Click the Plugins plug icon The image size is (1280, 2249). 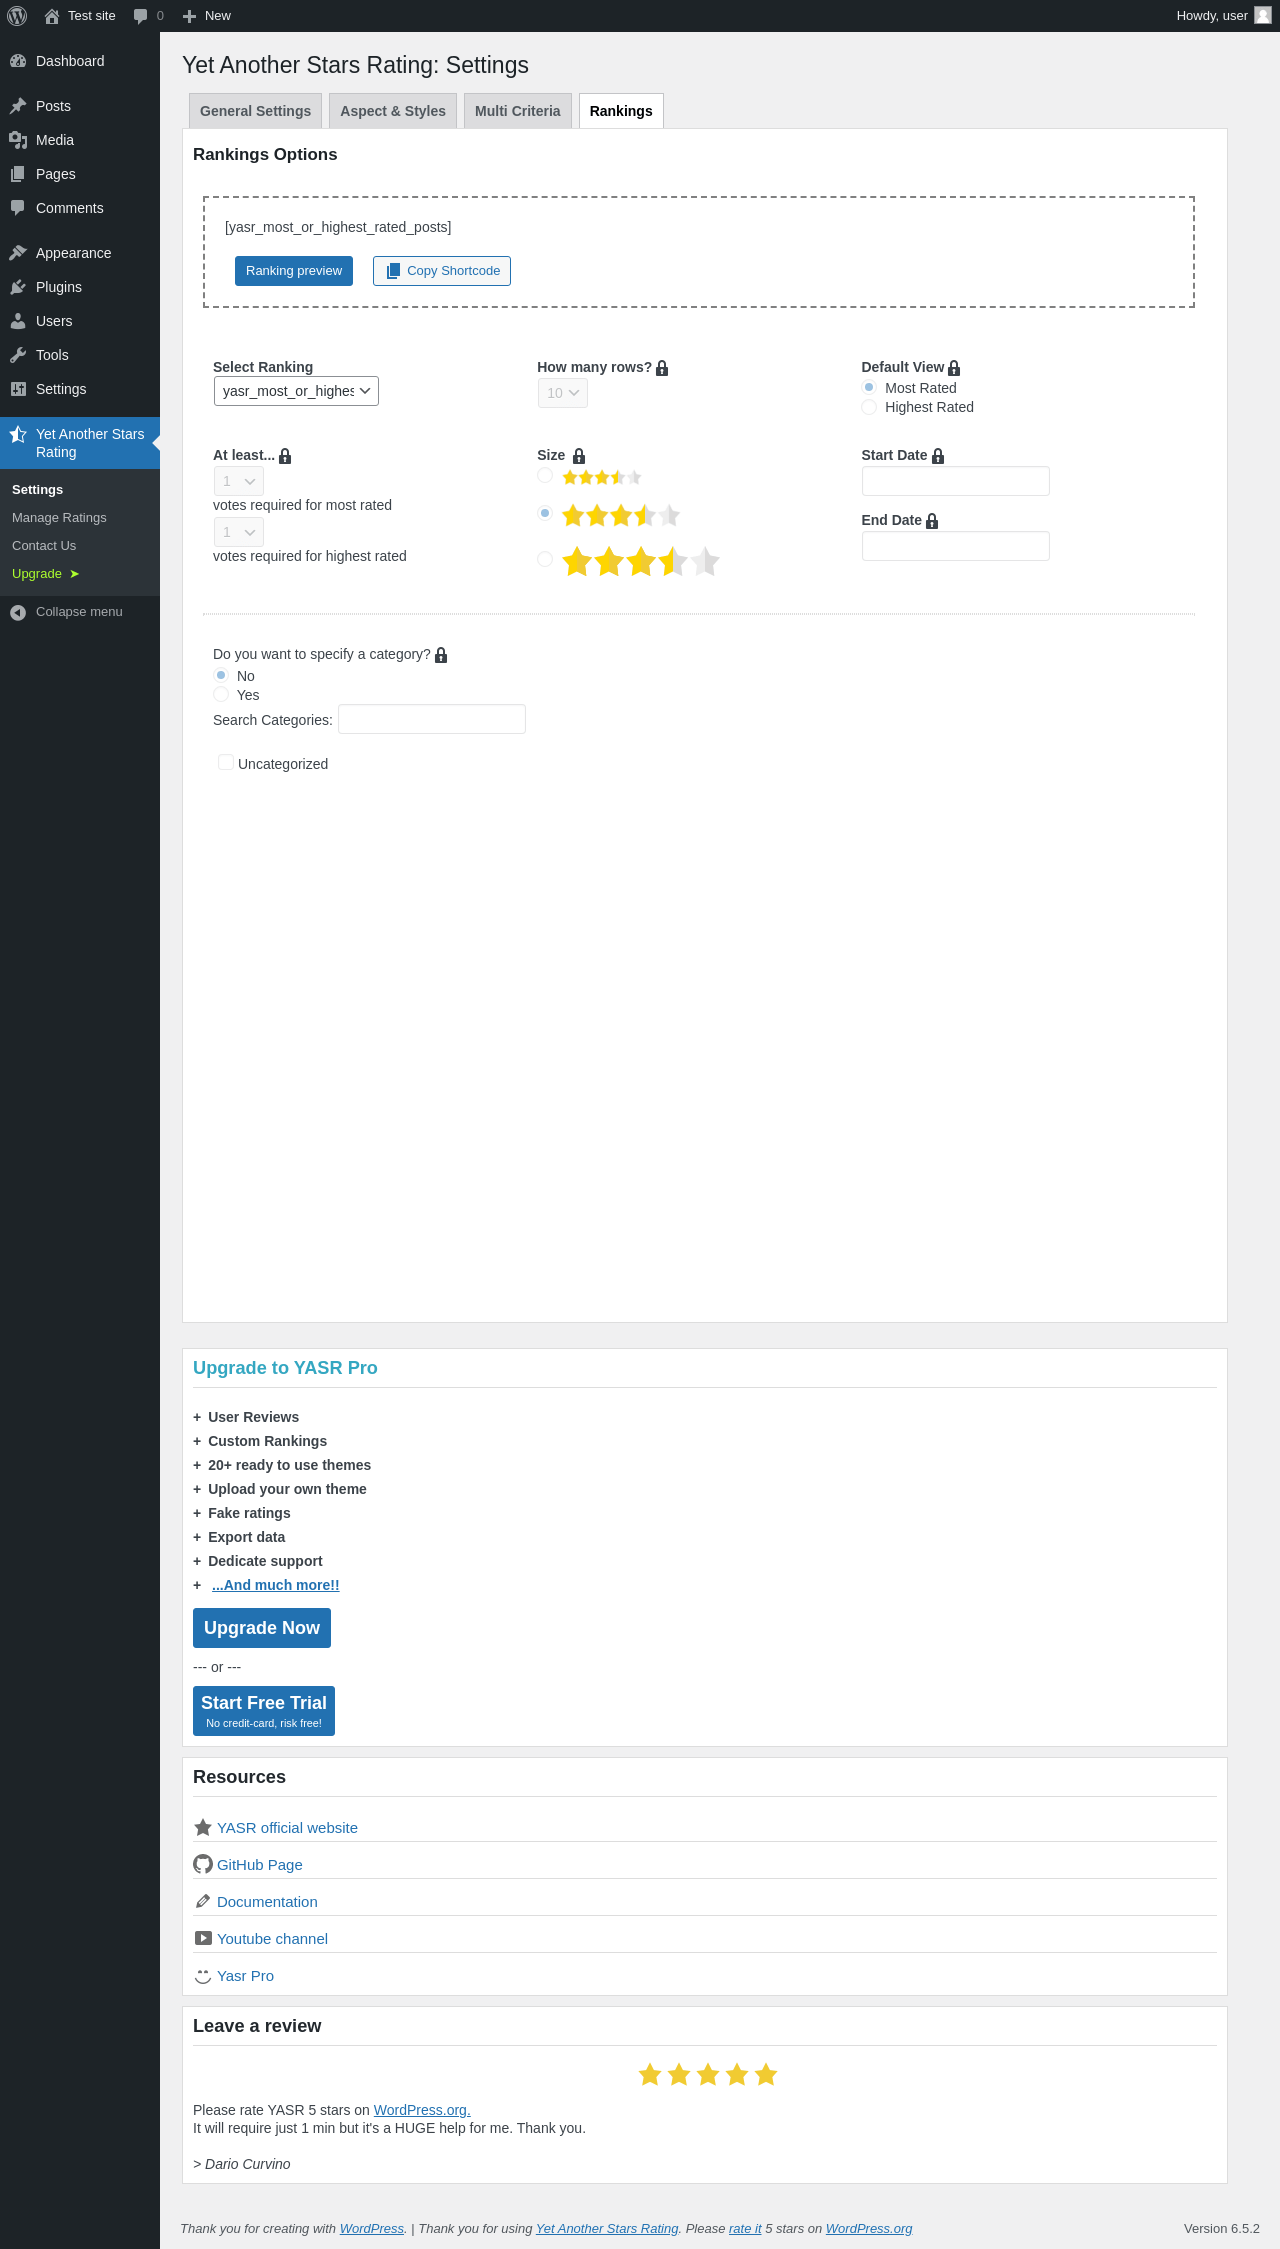point(18,287)
